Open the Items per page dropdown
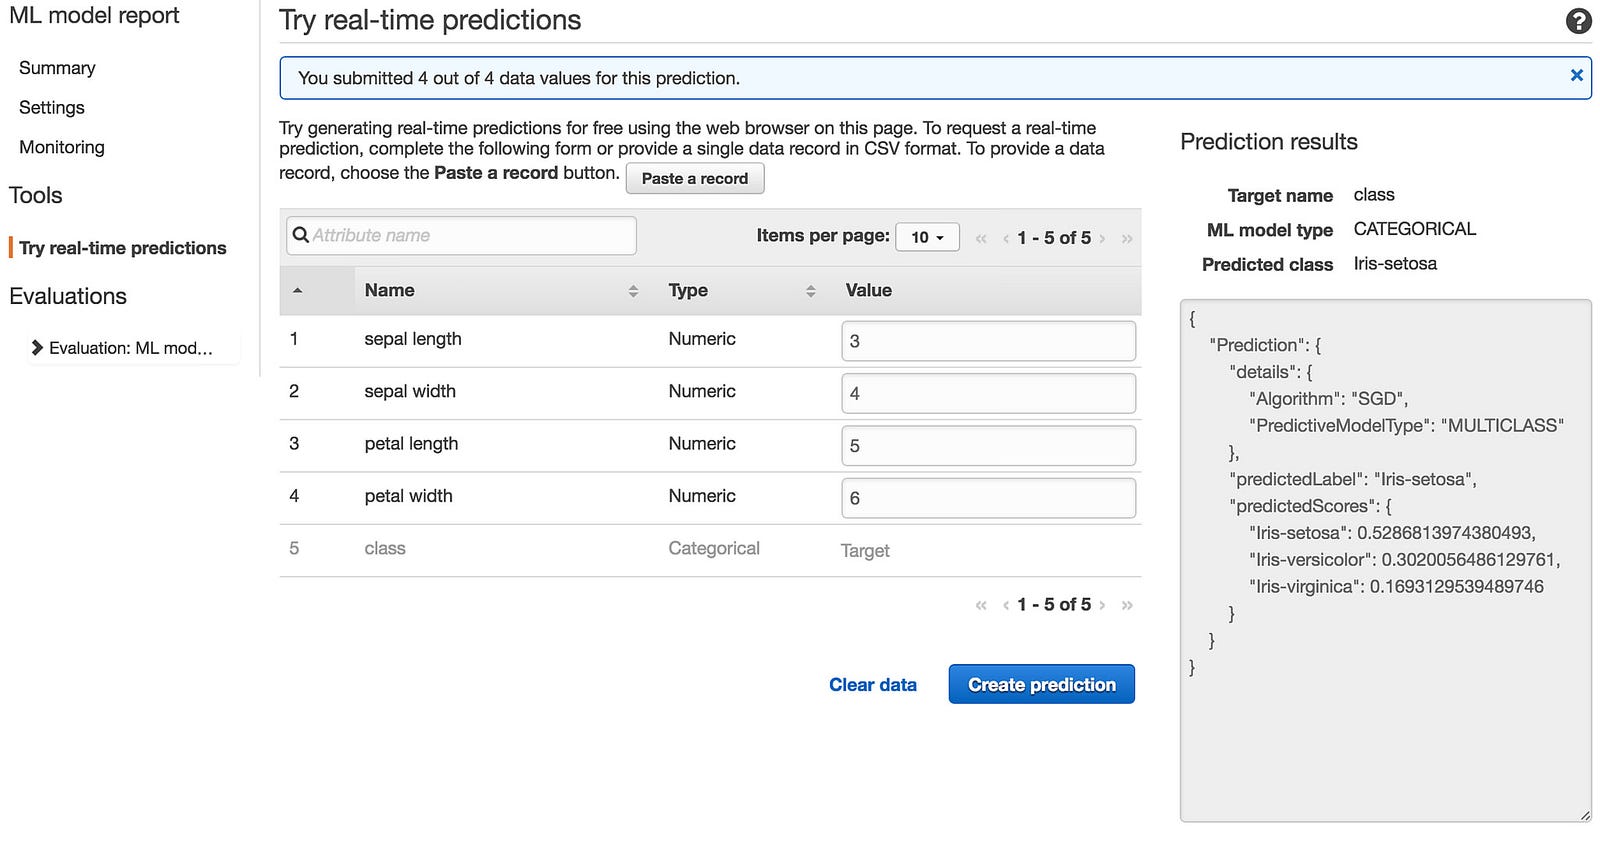 pyautogui.click(x=927, y=237)
